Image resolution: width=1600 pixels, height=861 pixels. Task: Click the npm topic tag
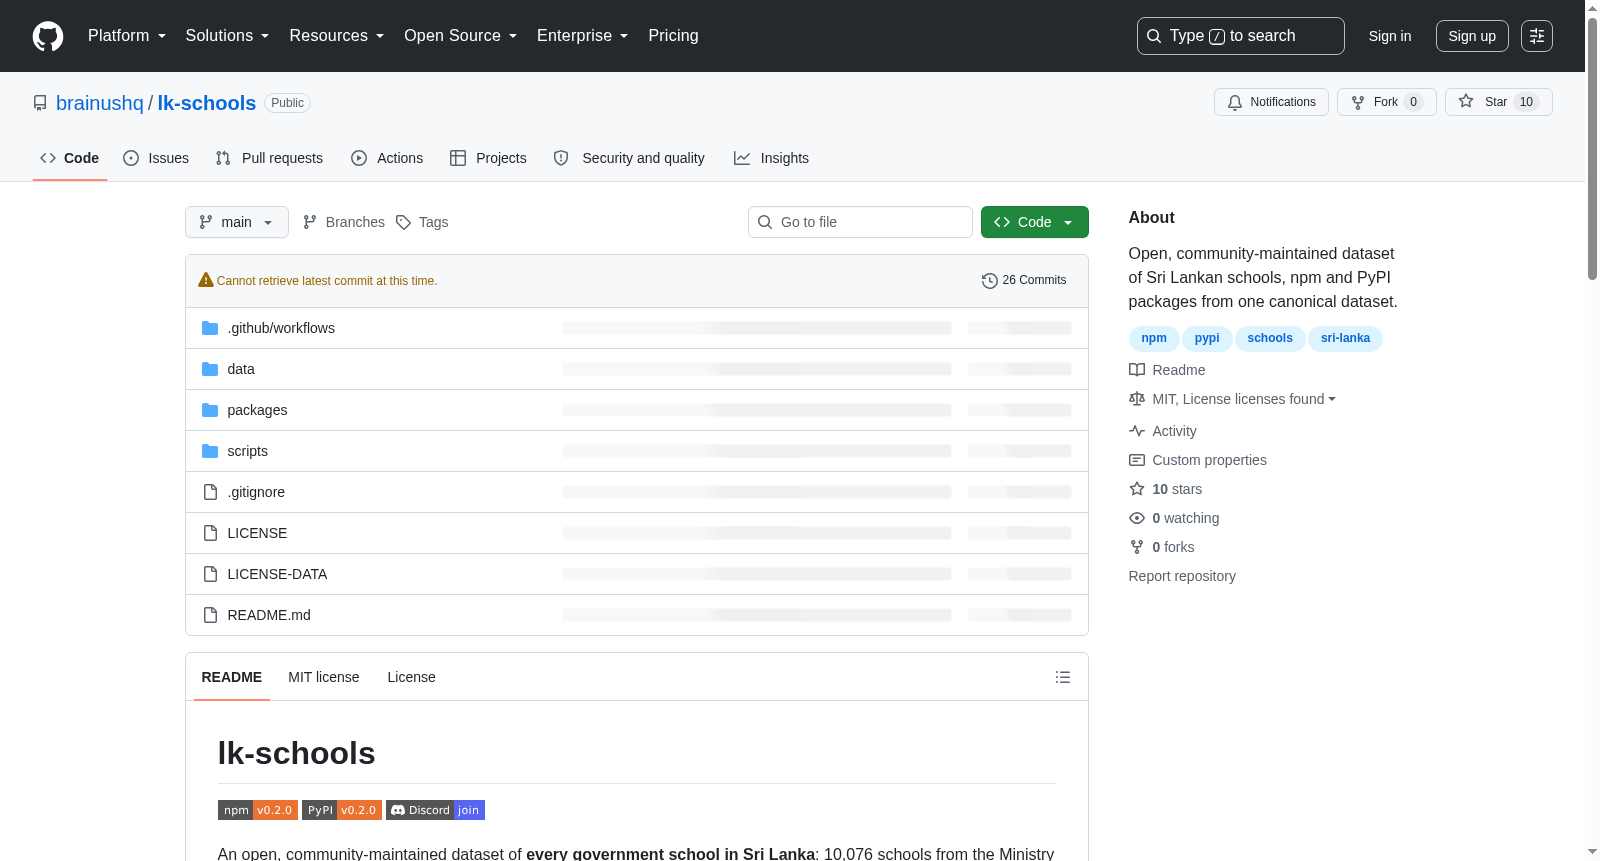pos(1154,338)
